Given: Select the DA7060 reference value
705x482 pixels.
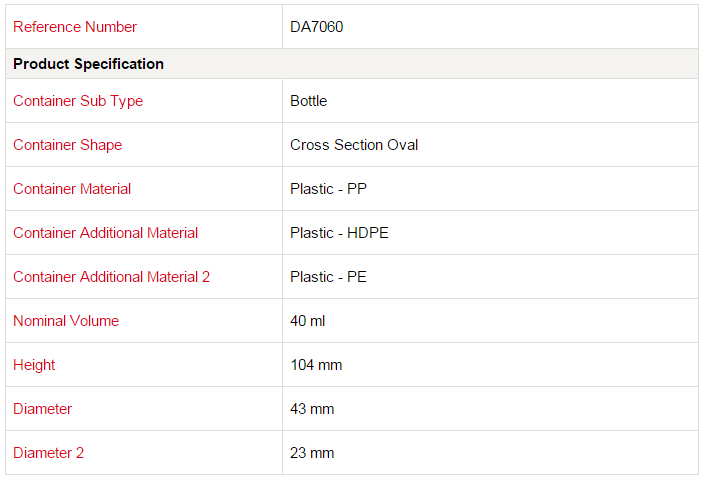Looking at the screenshot, I should click(317, 27).
